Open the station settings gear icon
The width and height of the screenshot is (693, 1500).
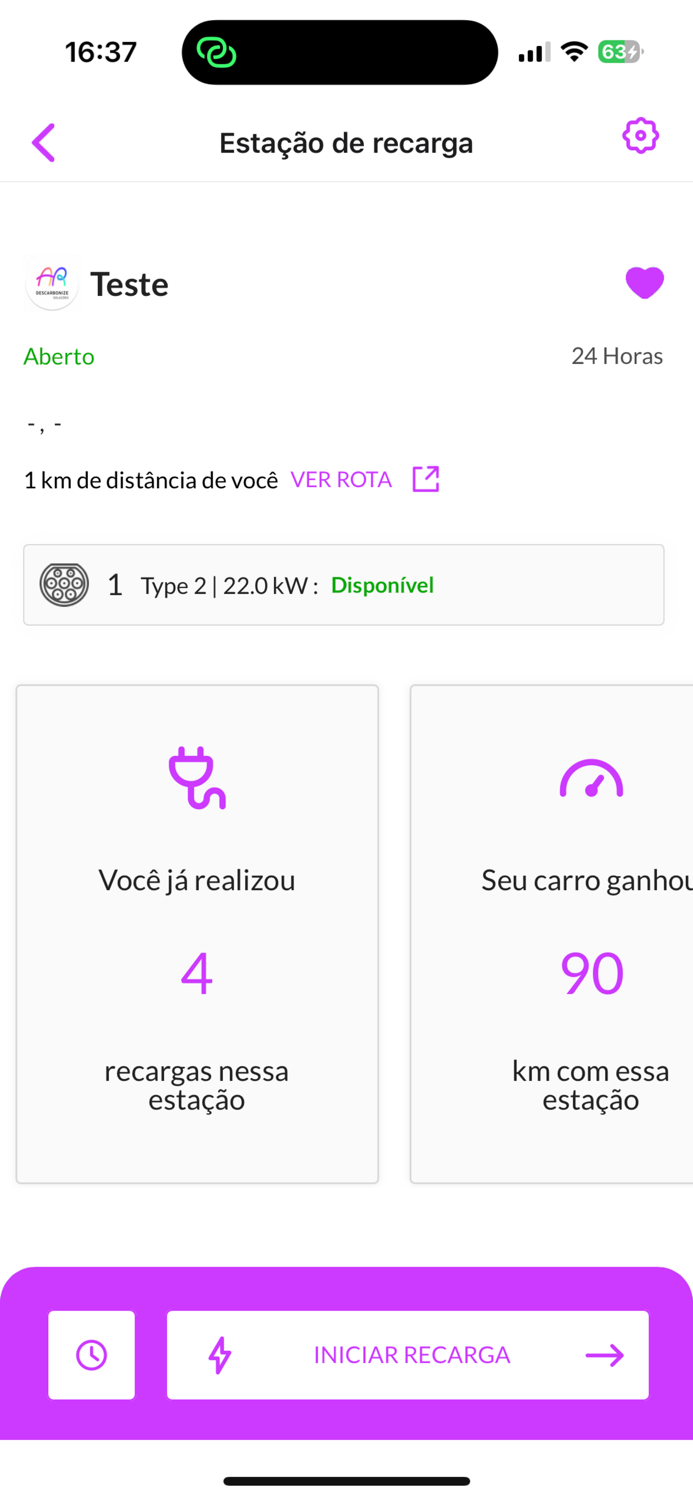(x=641, y=136)
